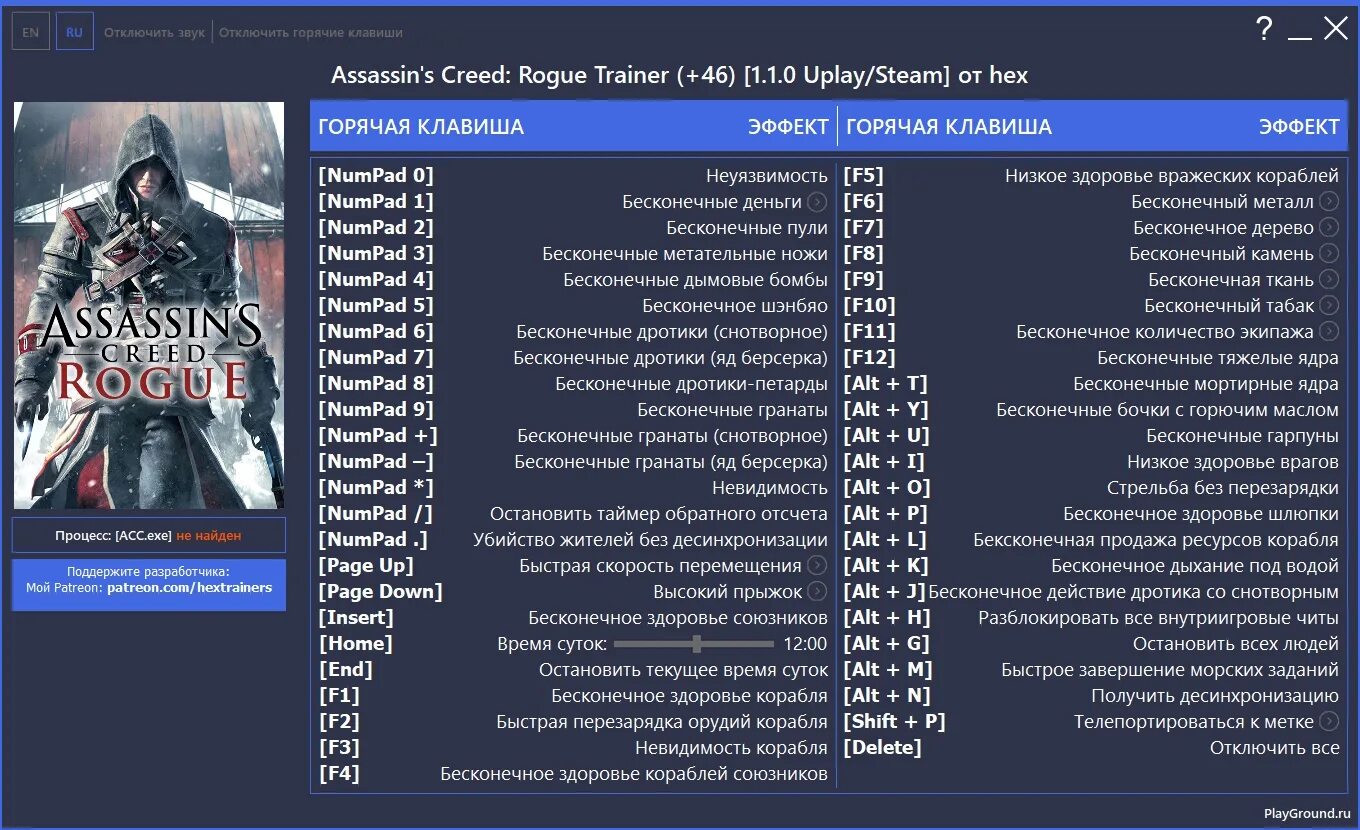Viewport: 1360px width, 830px height.
Task: Click the Получить десинхронизацию effect
Action: (x=1215, y=696)
